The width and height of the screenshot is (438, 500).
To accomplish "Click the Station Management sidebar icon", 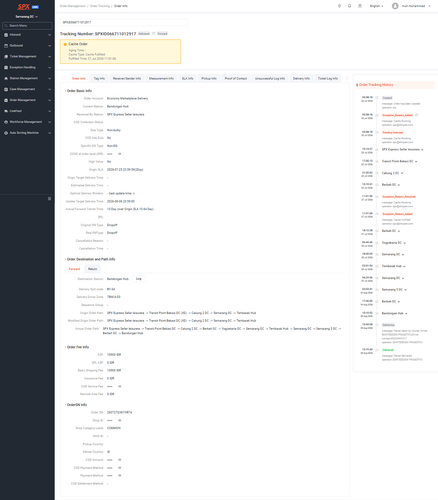I will [6, 78].
